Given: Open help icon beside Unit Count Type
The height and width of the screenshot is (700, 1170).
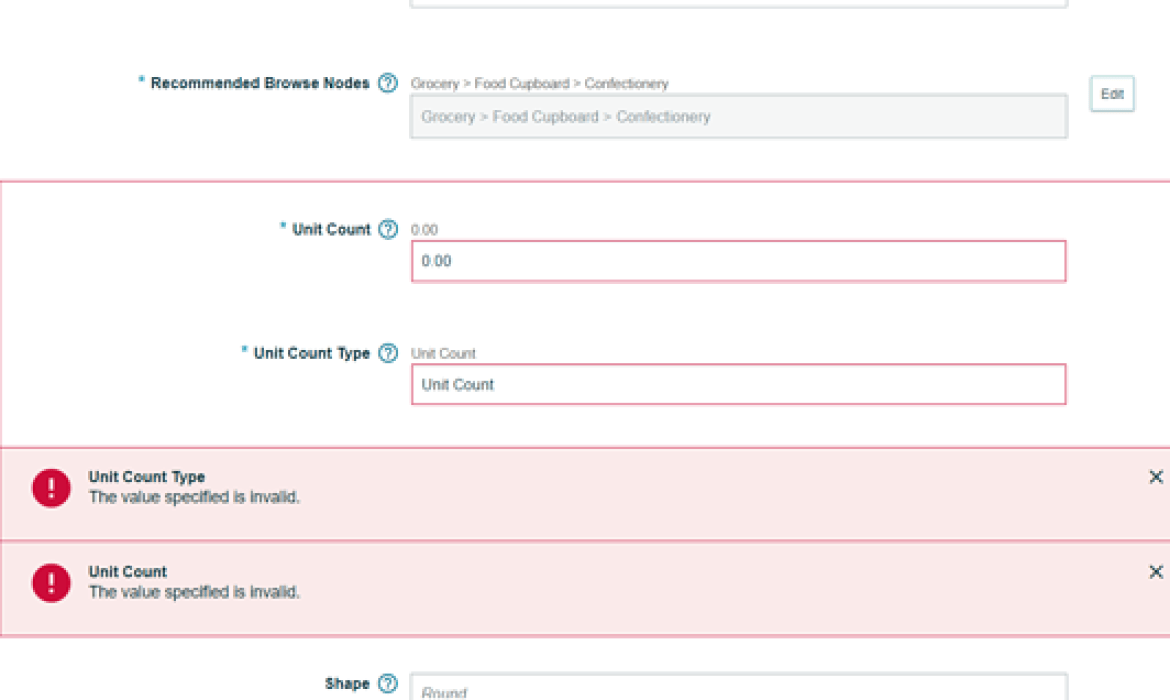Looking at the screenshot, I should click(387, 353).
